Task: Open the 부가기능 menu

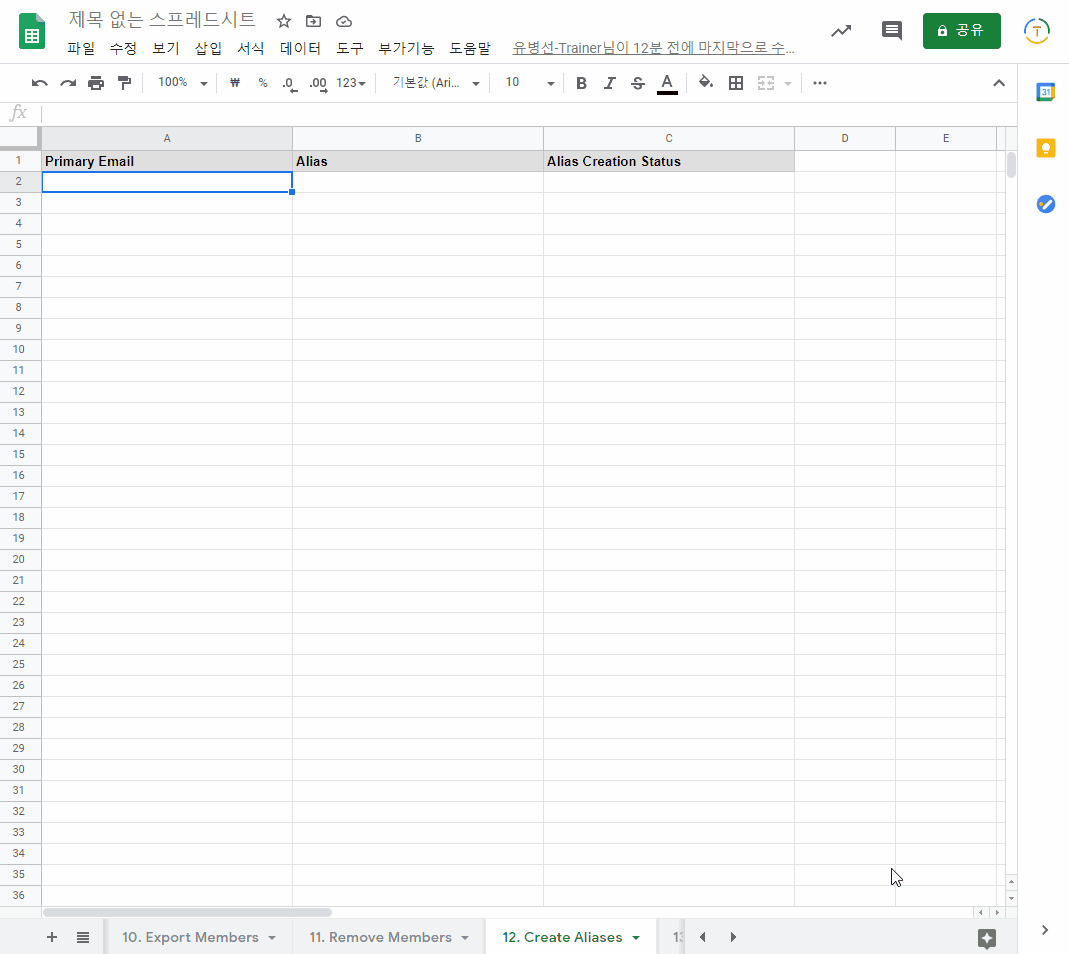Action: (406, 48)
